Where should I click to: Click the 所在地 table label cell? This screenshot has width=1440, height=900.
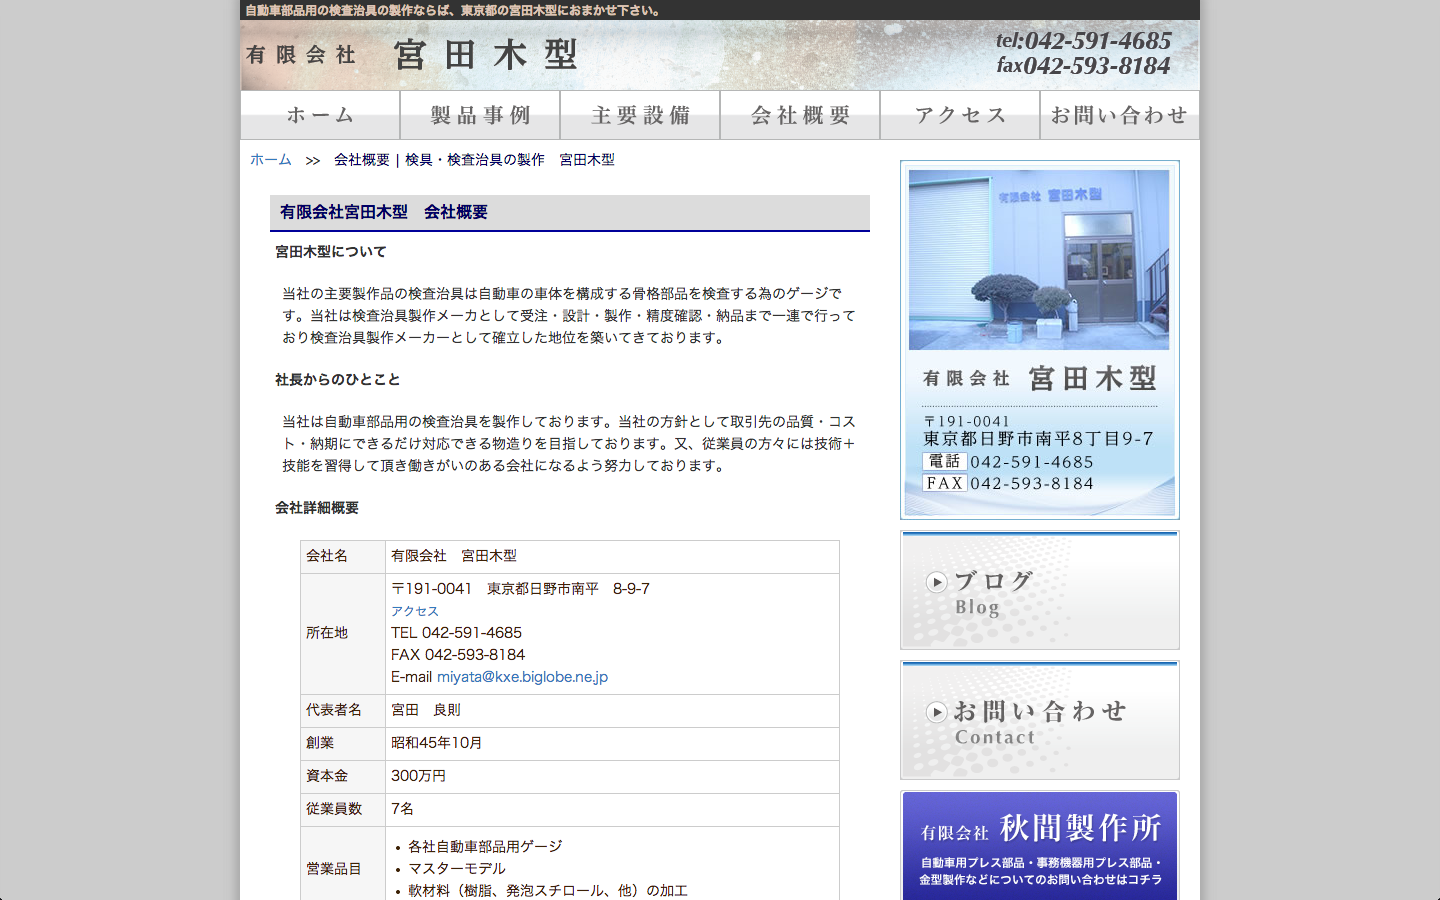(343, 634)
